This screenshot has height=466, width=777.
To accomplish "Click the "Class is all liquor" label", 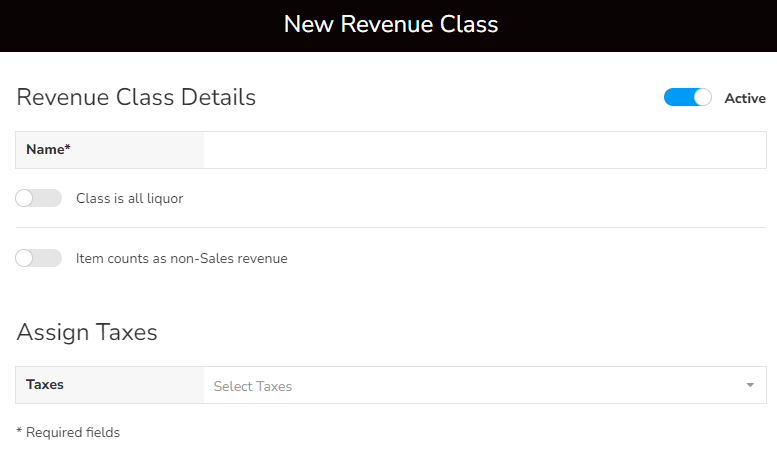I will click(x=129, y=198).
